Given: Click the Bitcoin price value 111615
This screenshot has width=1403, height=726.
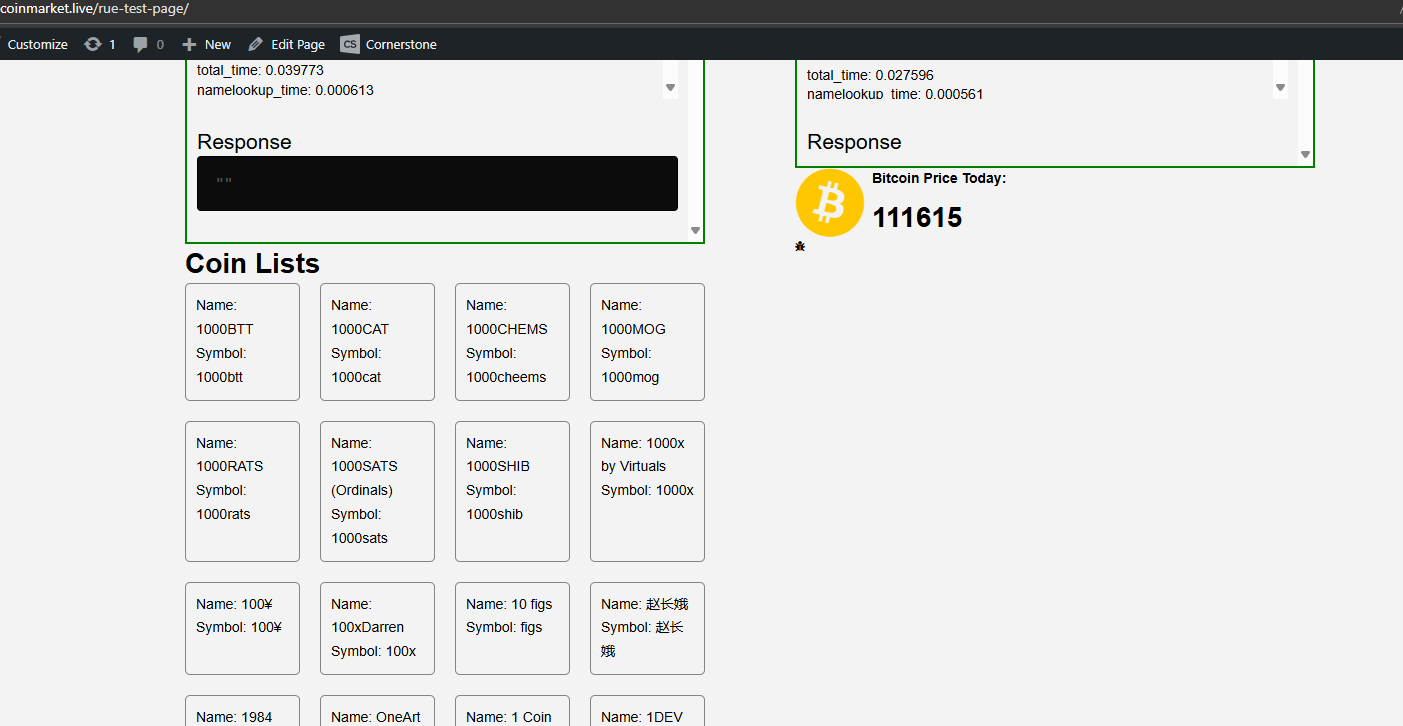Looking at the screenshot, I should click(917, 218).
